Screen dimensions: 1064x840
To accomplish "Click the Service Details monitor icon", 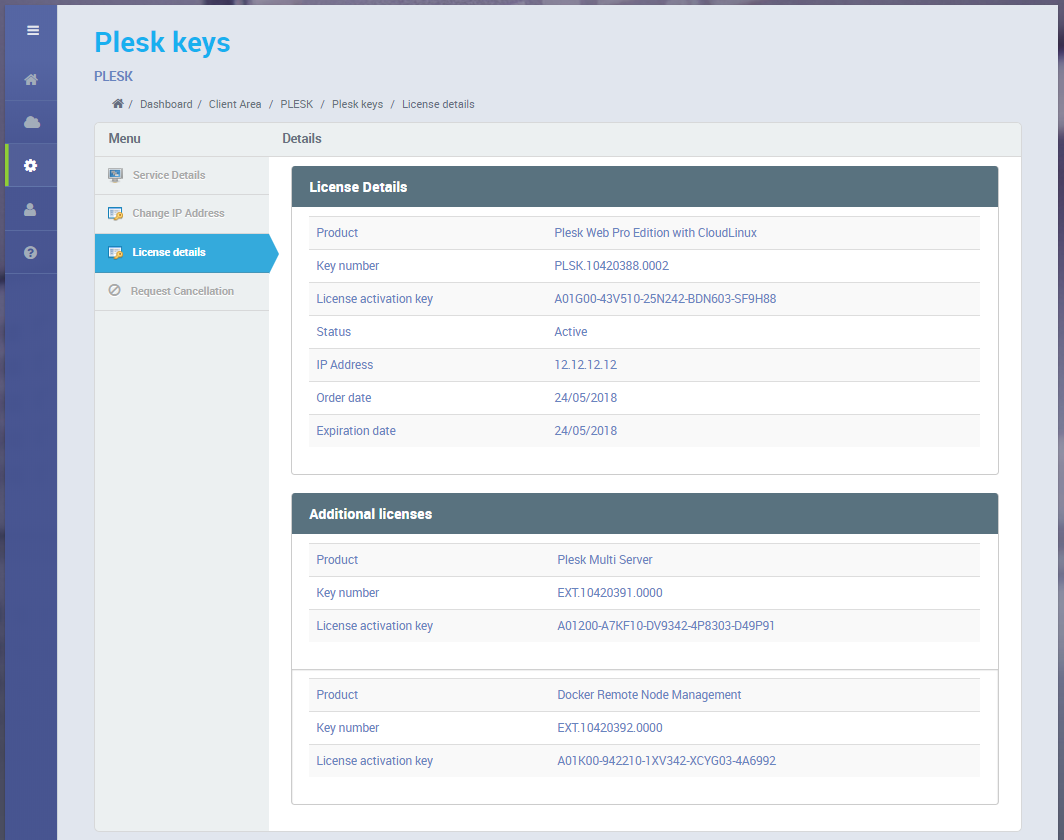I will click(115, 175).
